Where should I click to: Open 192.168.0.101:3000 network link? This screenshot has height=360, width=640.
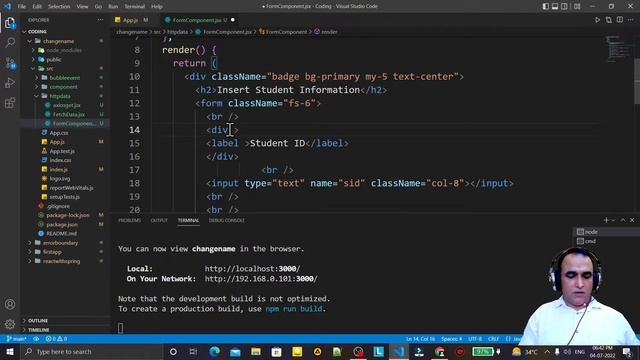[x=261, y=279]
